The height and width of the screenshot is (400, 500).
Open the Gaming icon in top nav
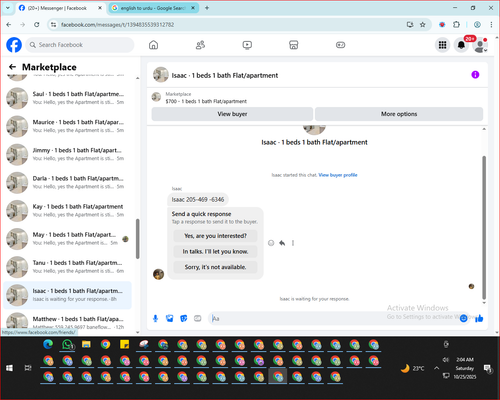340,45
